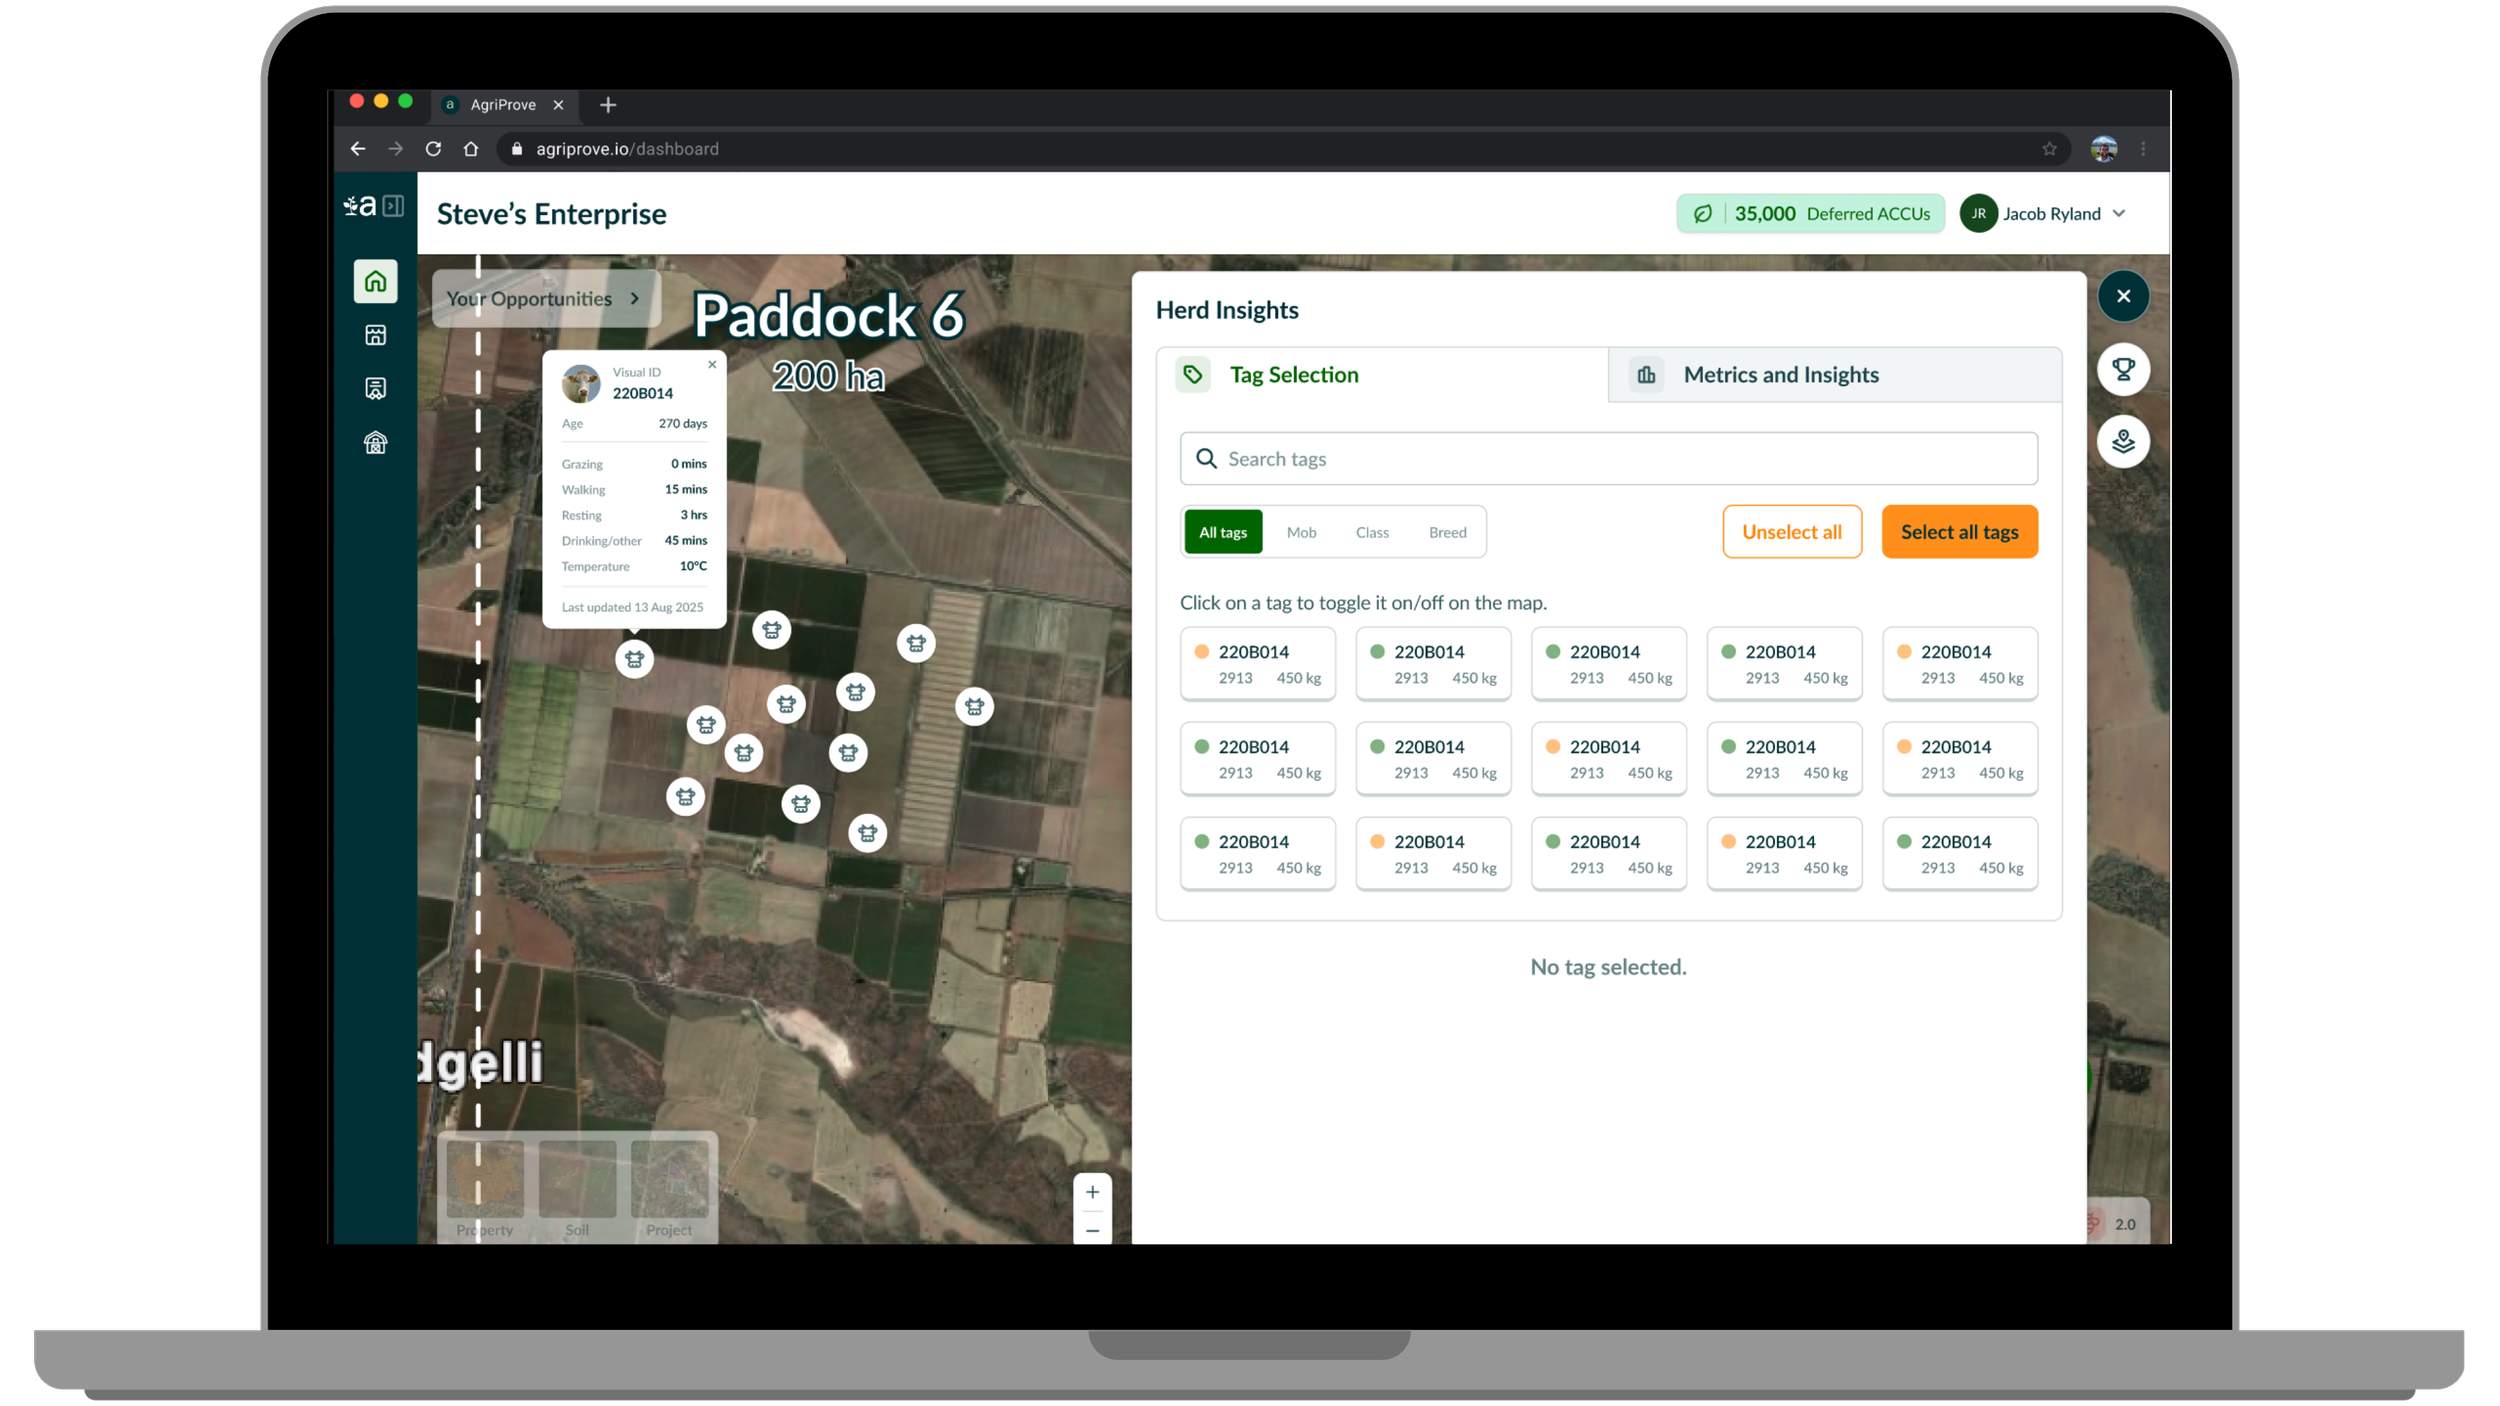Screen dimensions: 2500x1406
Task: Zoom in on the map
Action: 1092,1192
